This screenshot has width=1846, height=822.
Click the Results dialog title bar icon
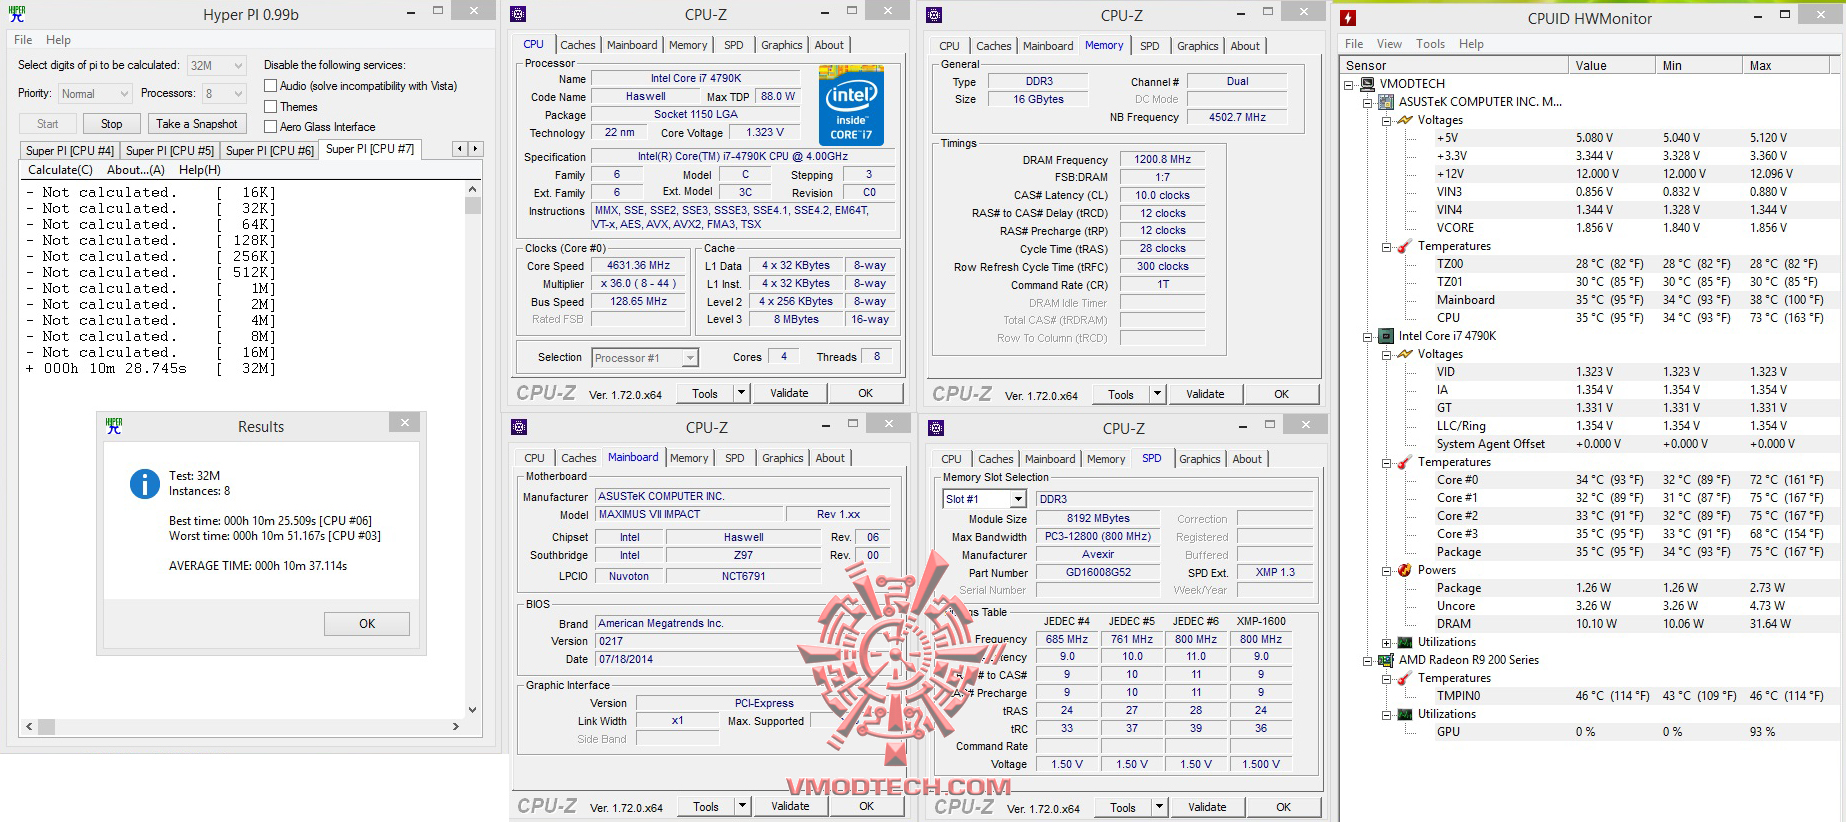coord(114,425)
